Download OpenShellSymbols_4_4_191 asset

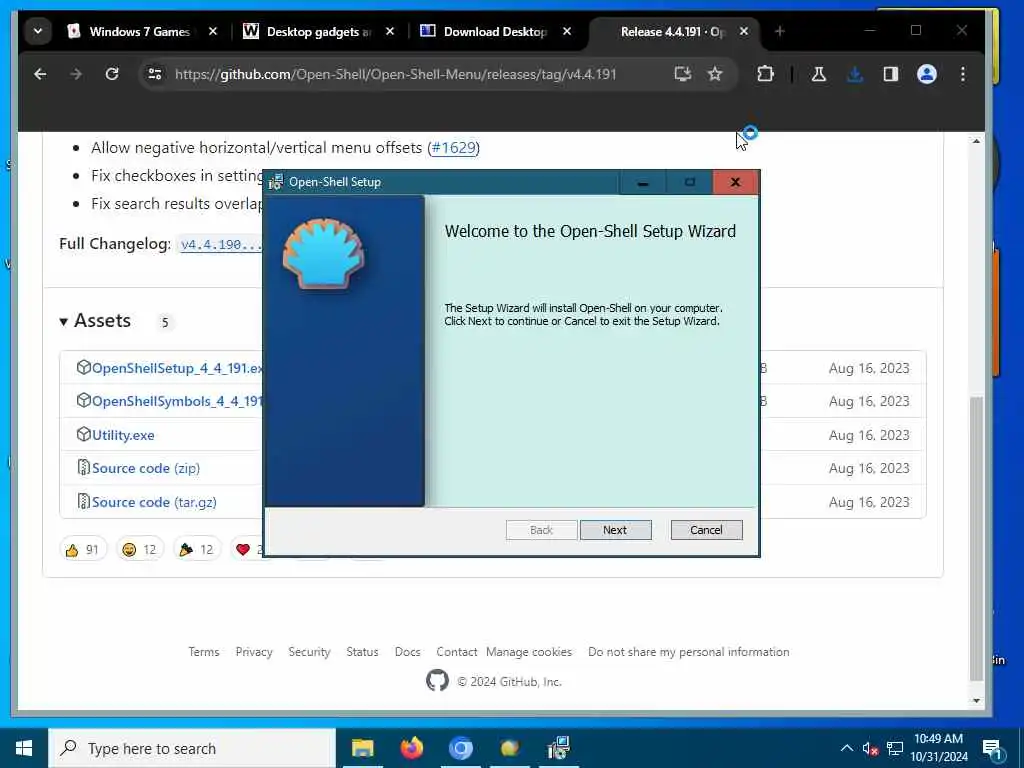pyautogui.click(x=177, y=401)
